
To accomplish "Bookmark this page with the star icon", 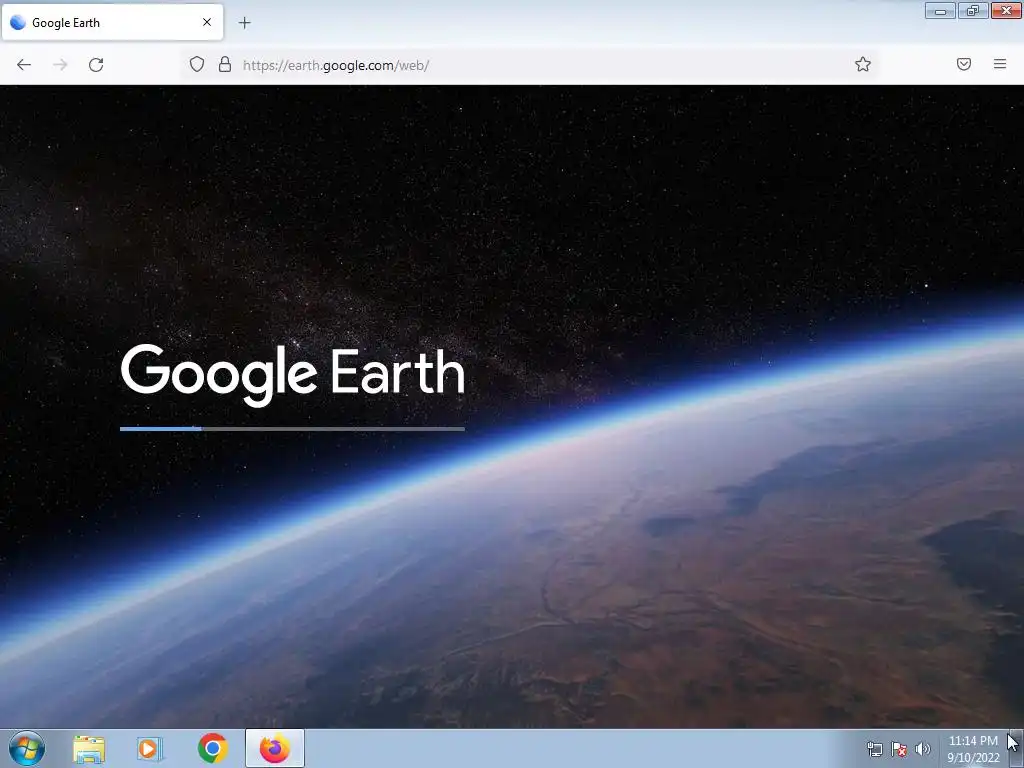I will click(x=863, y=64).
